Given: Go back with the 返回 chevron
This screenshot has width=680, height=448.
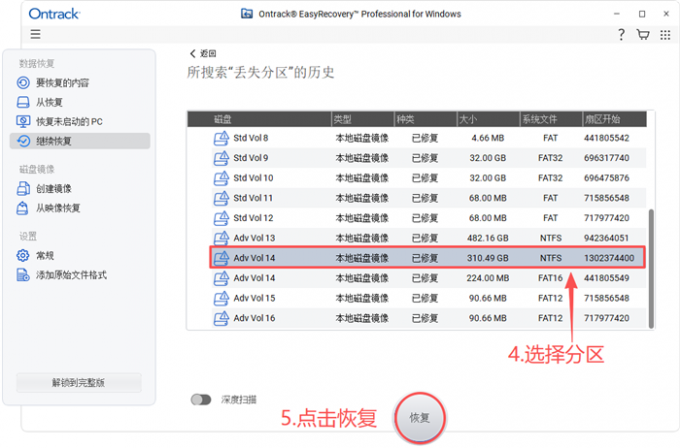Looking at the screenshot, I should [193, 53].
